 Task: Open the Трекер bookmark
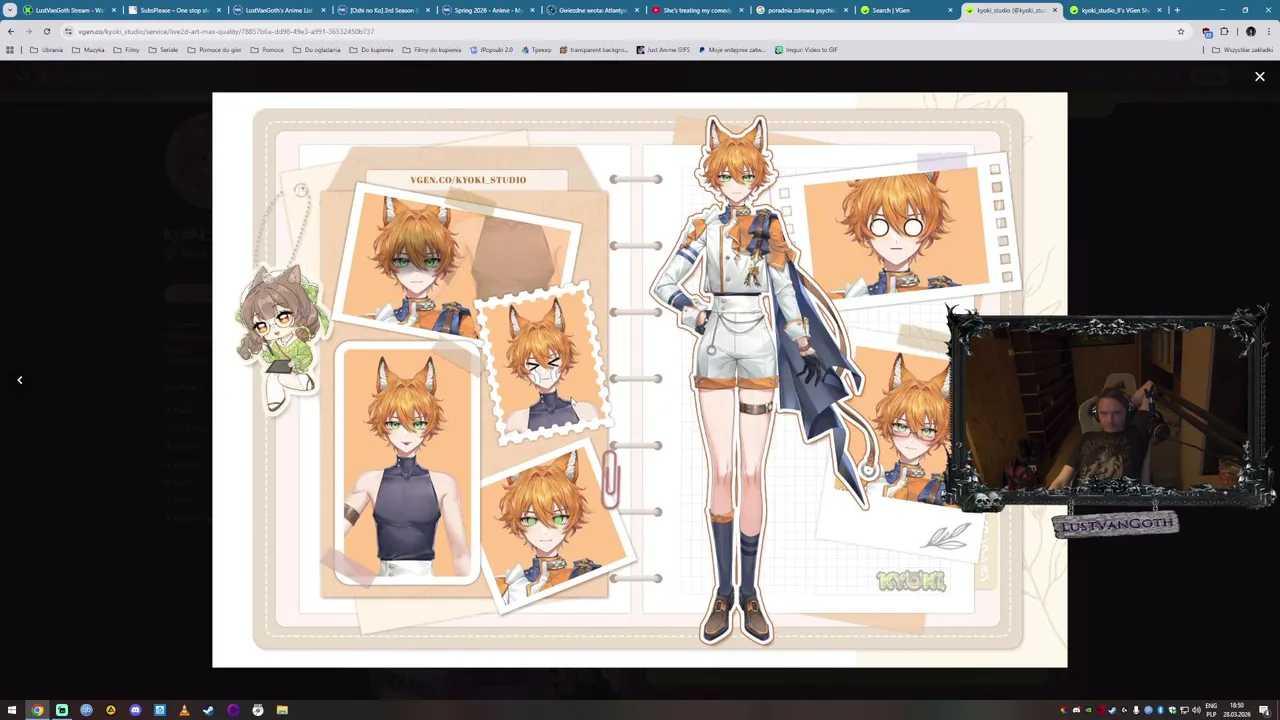536,49
